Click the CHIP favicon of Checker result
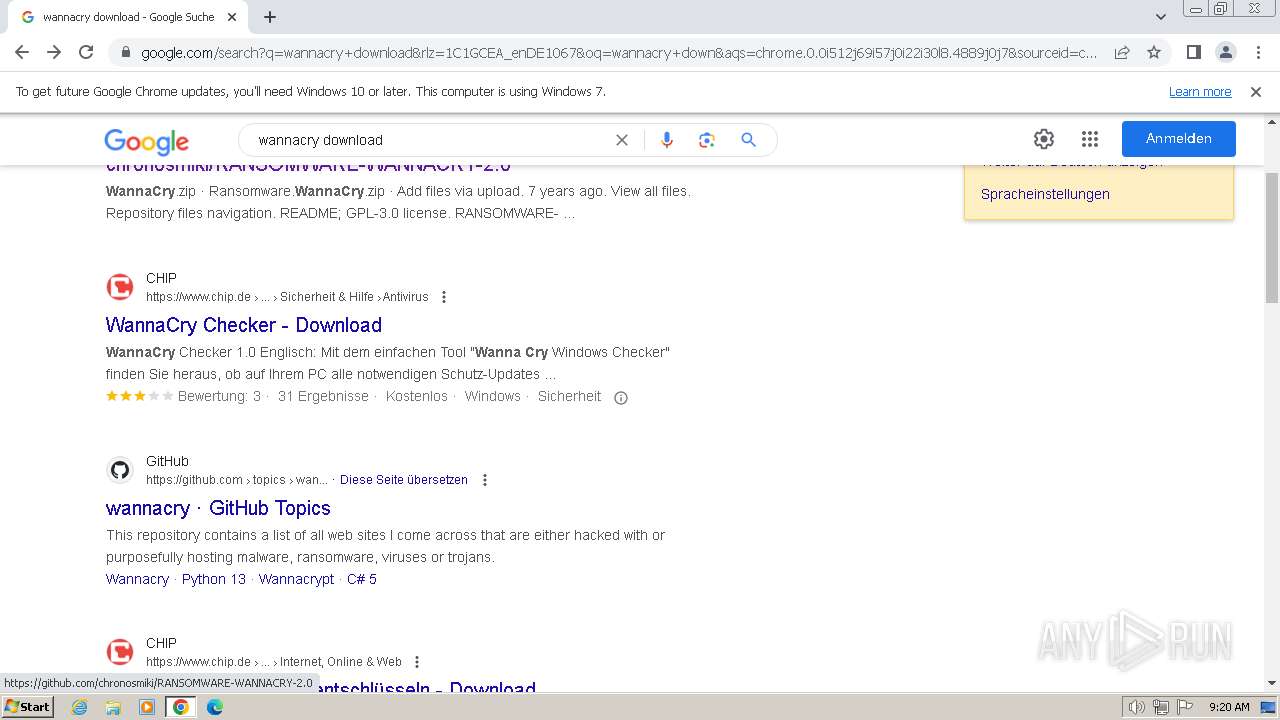 tap(120, 287)
